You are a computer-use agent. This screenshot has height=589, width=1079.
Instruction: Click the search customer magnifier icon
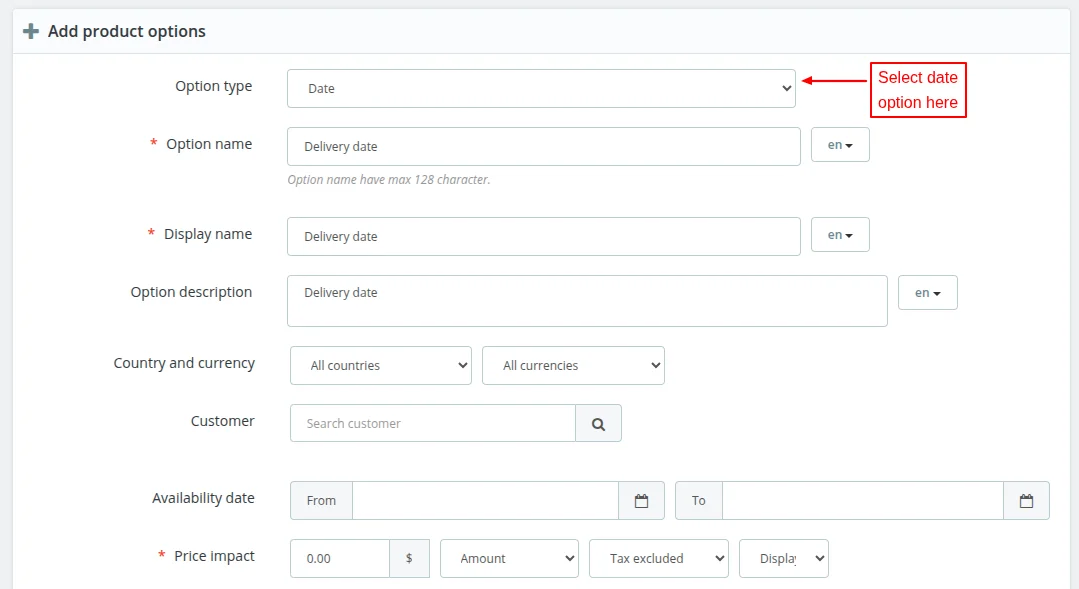click(598, 424)
